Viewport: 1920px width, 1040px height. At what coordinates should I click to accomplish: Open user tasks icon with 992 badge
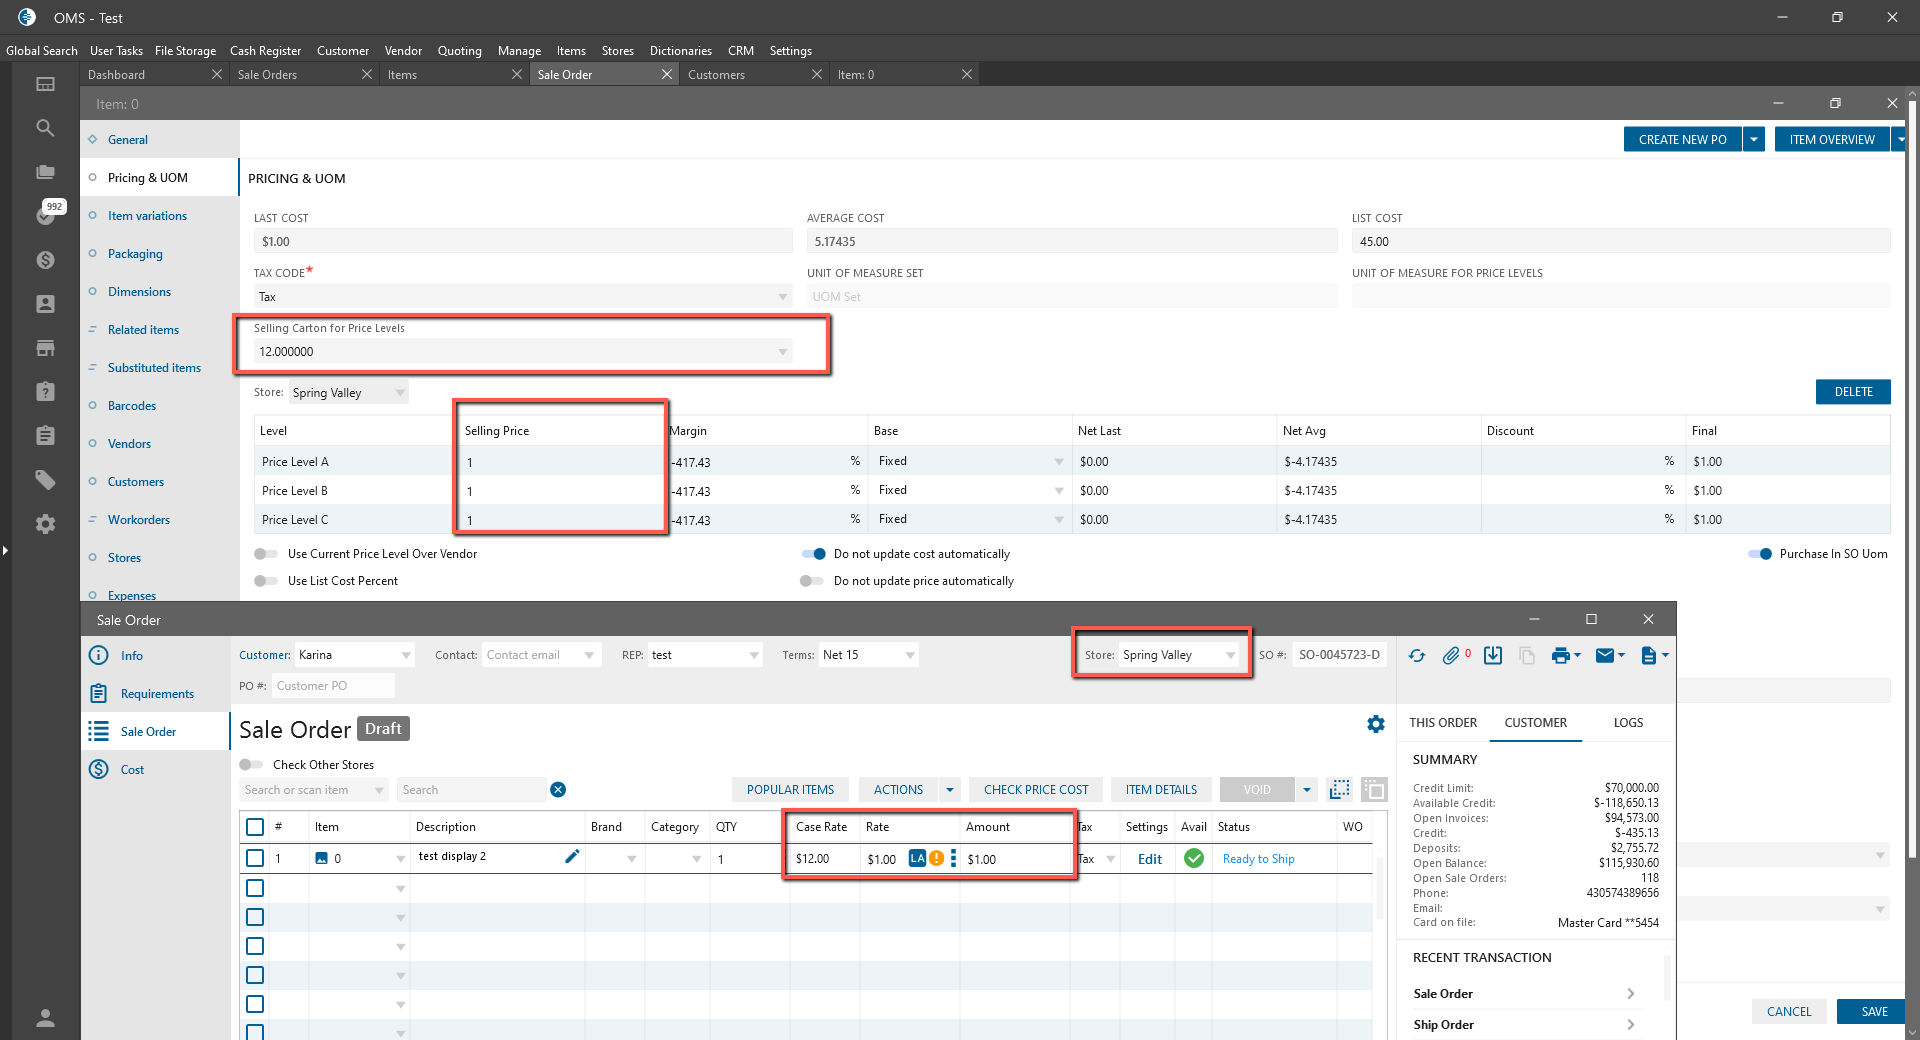click(x=46, y=214)
